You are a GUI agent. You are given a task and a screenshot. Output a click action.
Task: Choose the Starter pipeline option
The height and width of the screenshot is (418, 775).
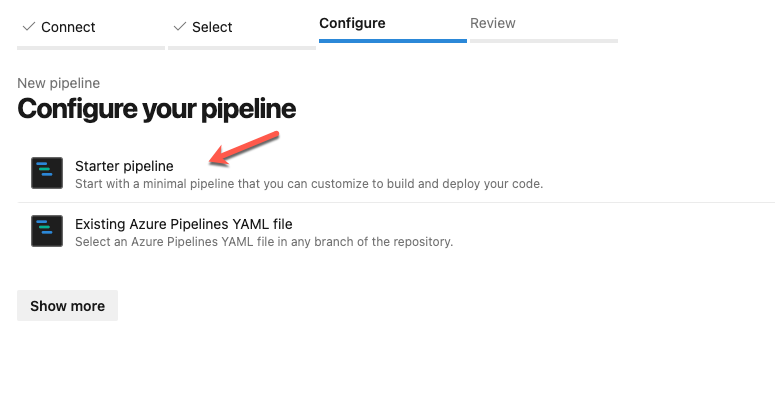396,173
